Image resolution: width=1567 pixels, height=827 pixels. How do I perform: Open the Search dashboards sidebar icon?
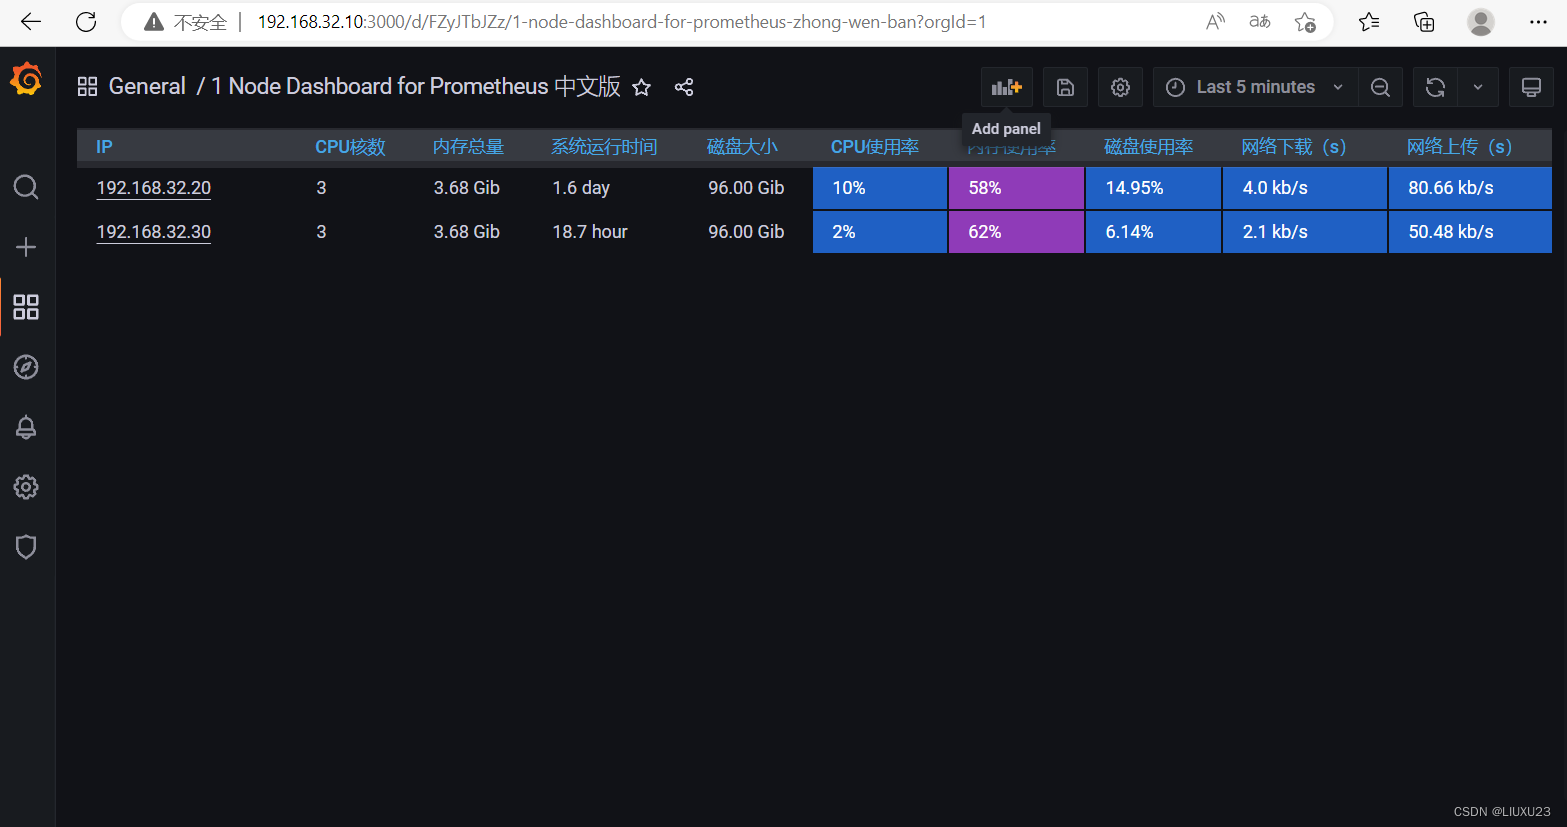(26, 187)
